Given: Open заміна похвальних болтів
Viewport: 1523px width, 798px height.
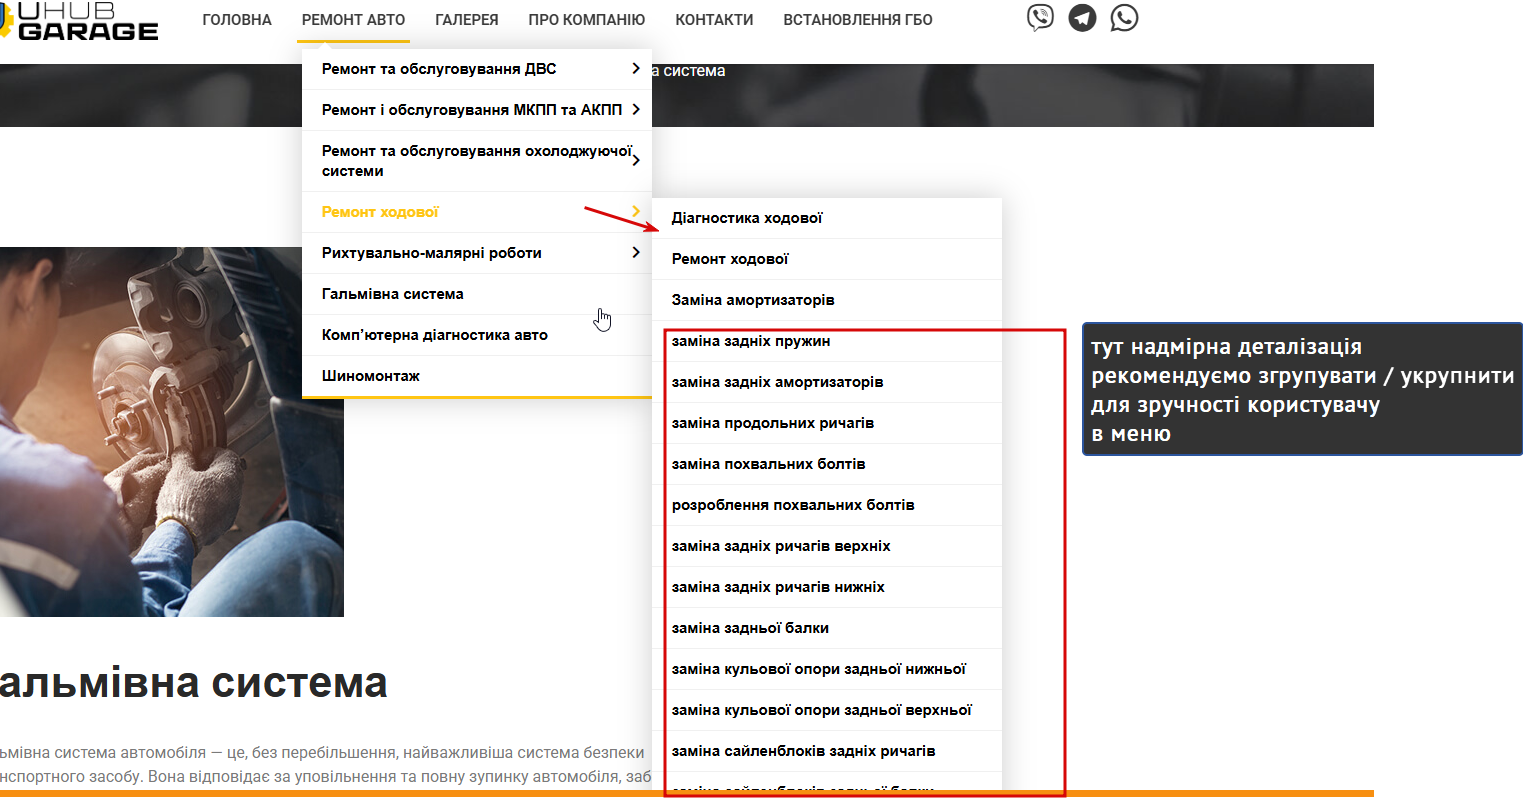Looking at the screenshot, I should point(827,464).
